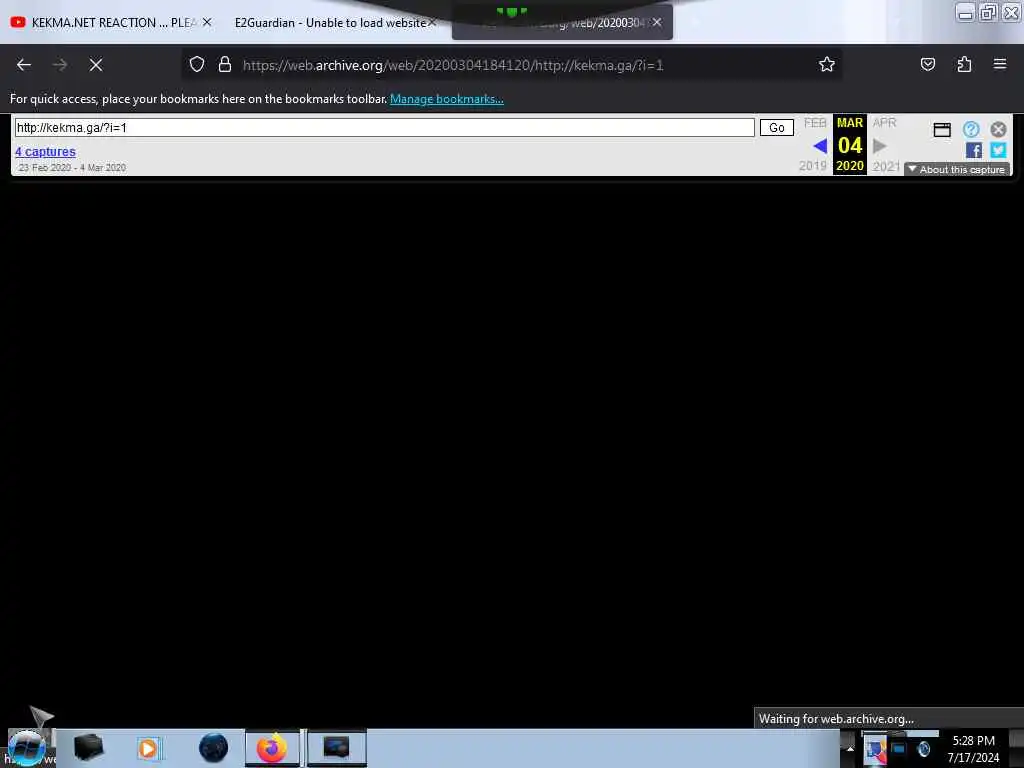Open the Firefox hamburger menu

(1000, 64)
